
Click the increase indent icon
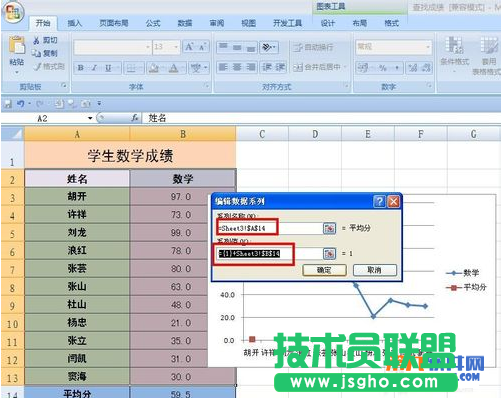coord(280,67)
